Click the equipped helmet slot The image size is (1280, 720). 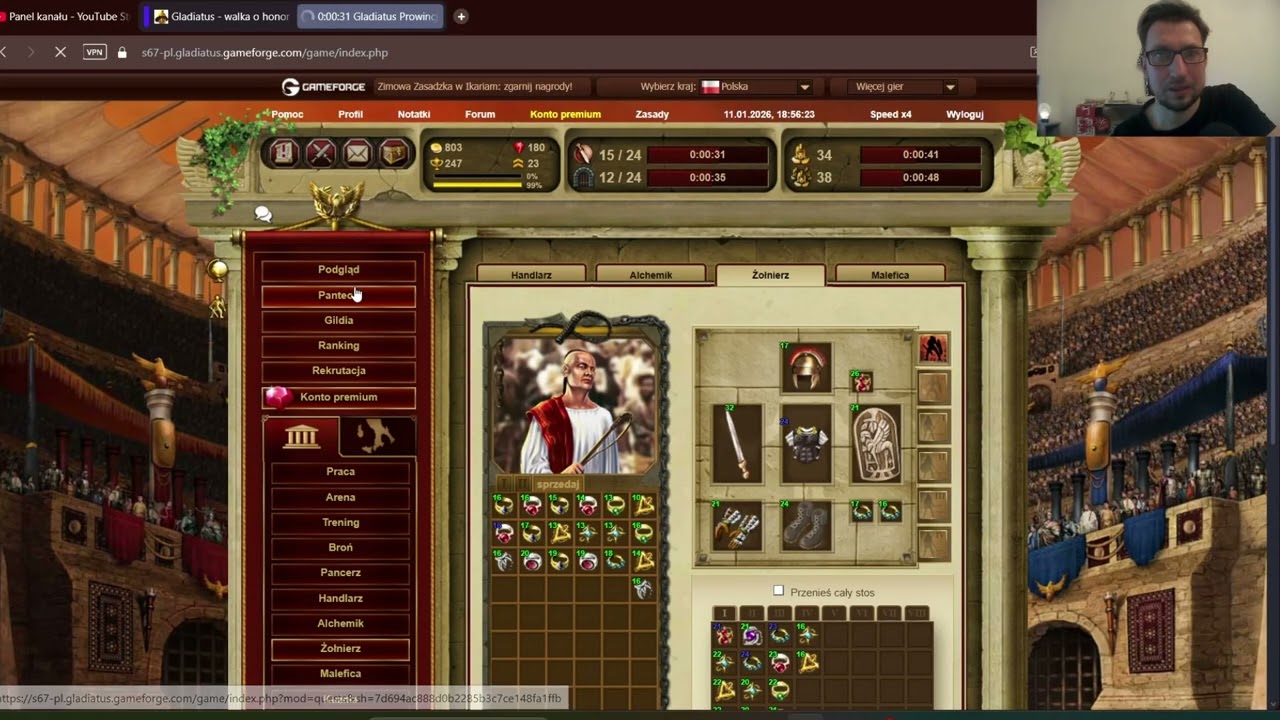point(807,368)
